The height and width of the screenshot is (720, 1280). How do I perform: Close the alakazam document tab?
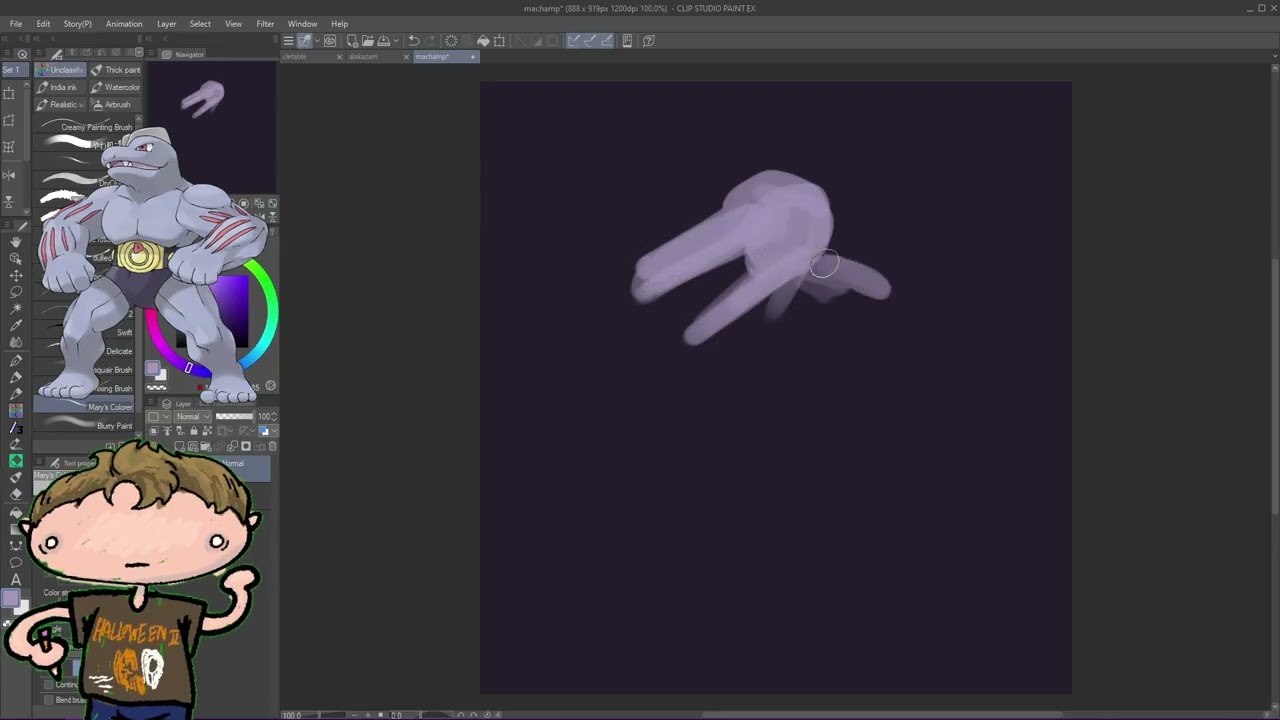[406, 57]
